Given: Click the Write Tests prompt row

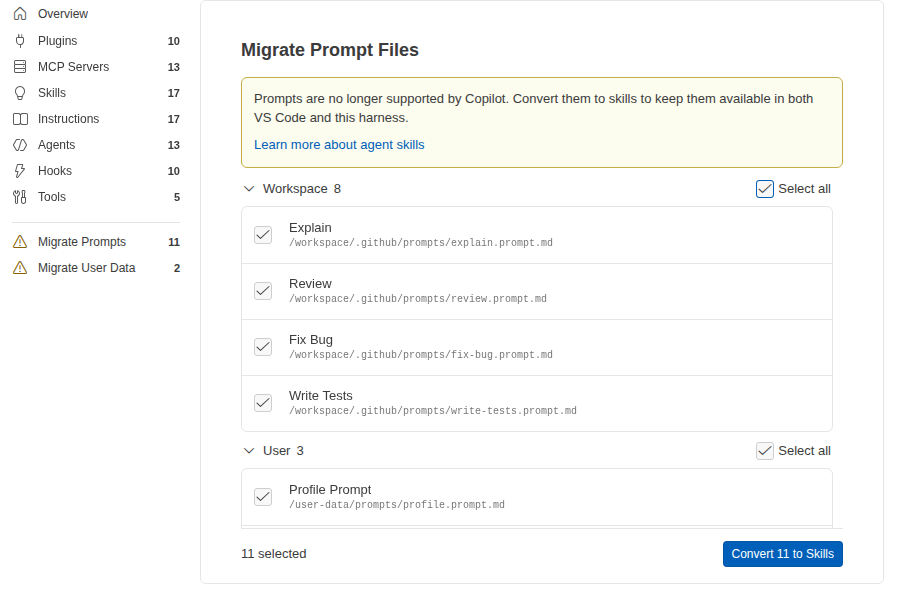Looking at the screenshot, I should tap(537, 404).
